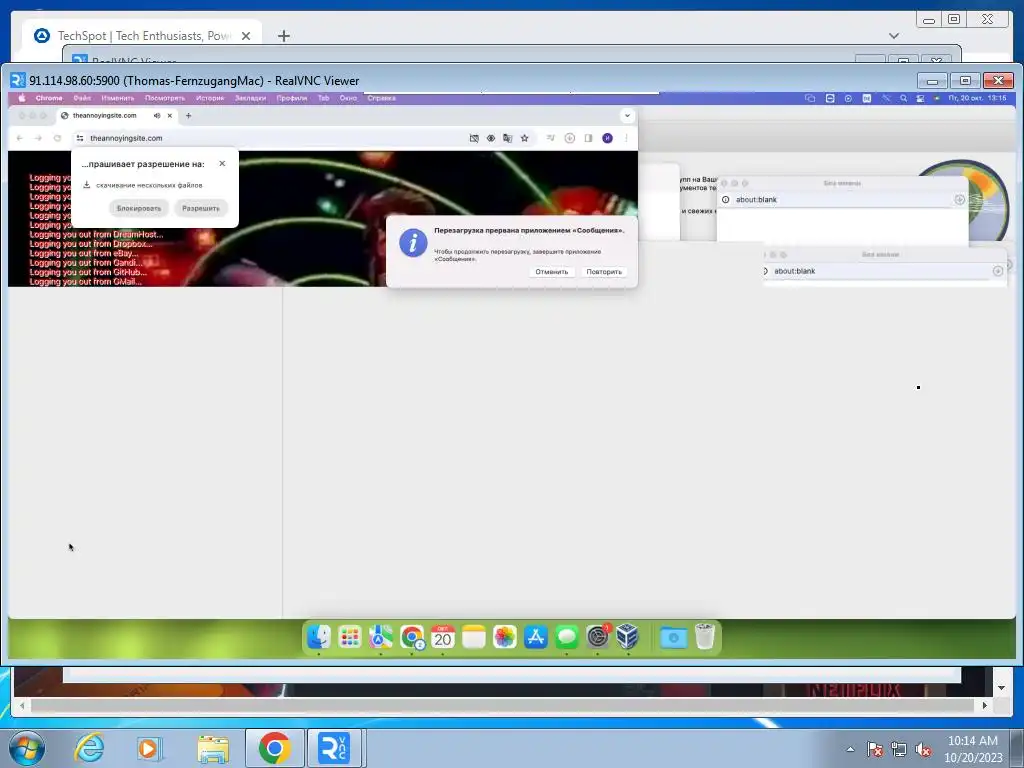This screenshot has height=768, width=1024.
Task: Open Calendar showing 20 in the dock
Action: click(x=443, y=637)
